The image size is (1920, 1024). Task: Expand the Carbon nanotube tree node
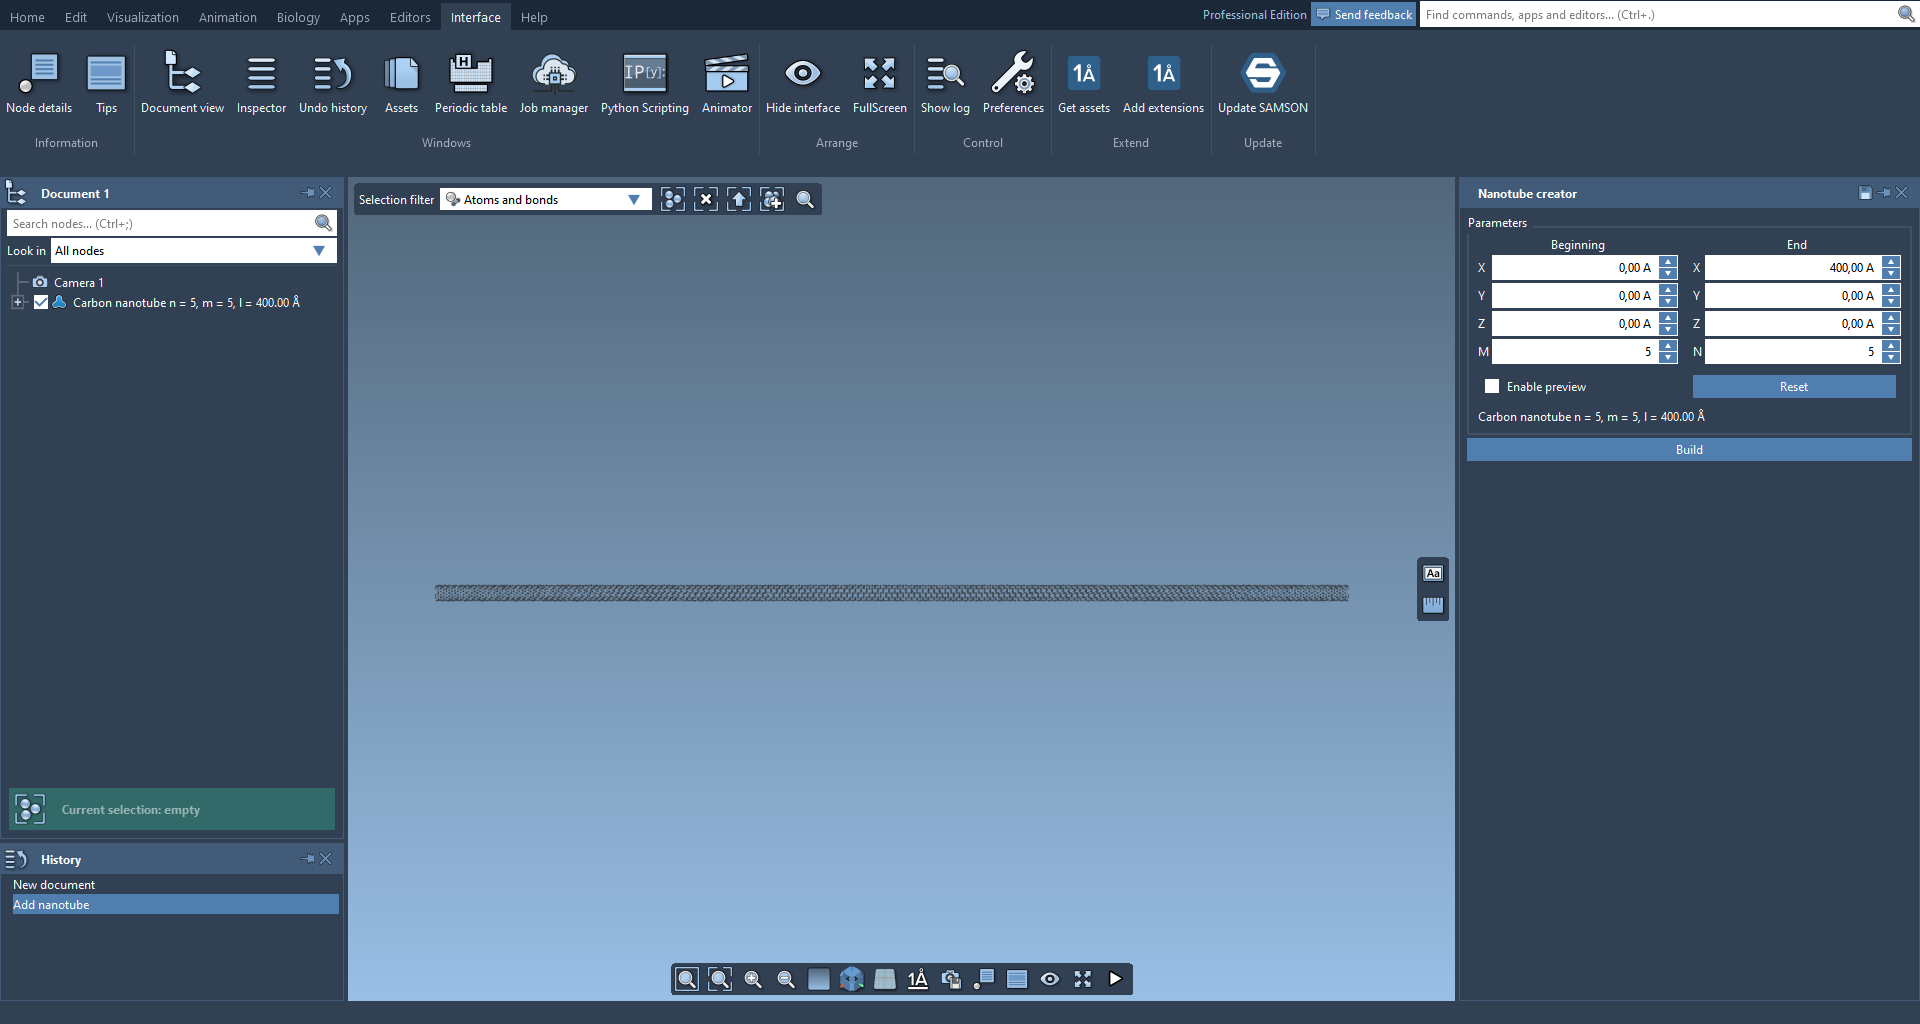coord(18,303)
